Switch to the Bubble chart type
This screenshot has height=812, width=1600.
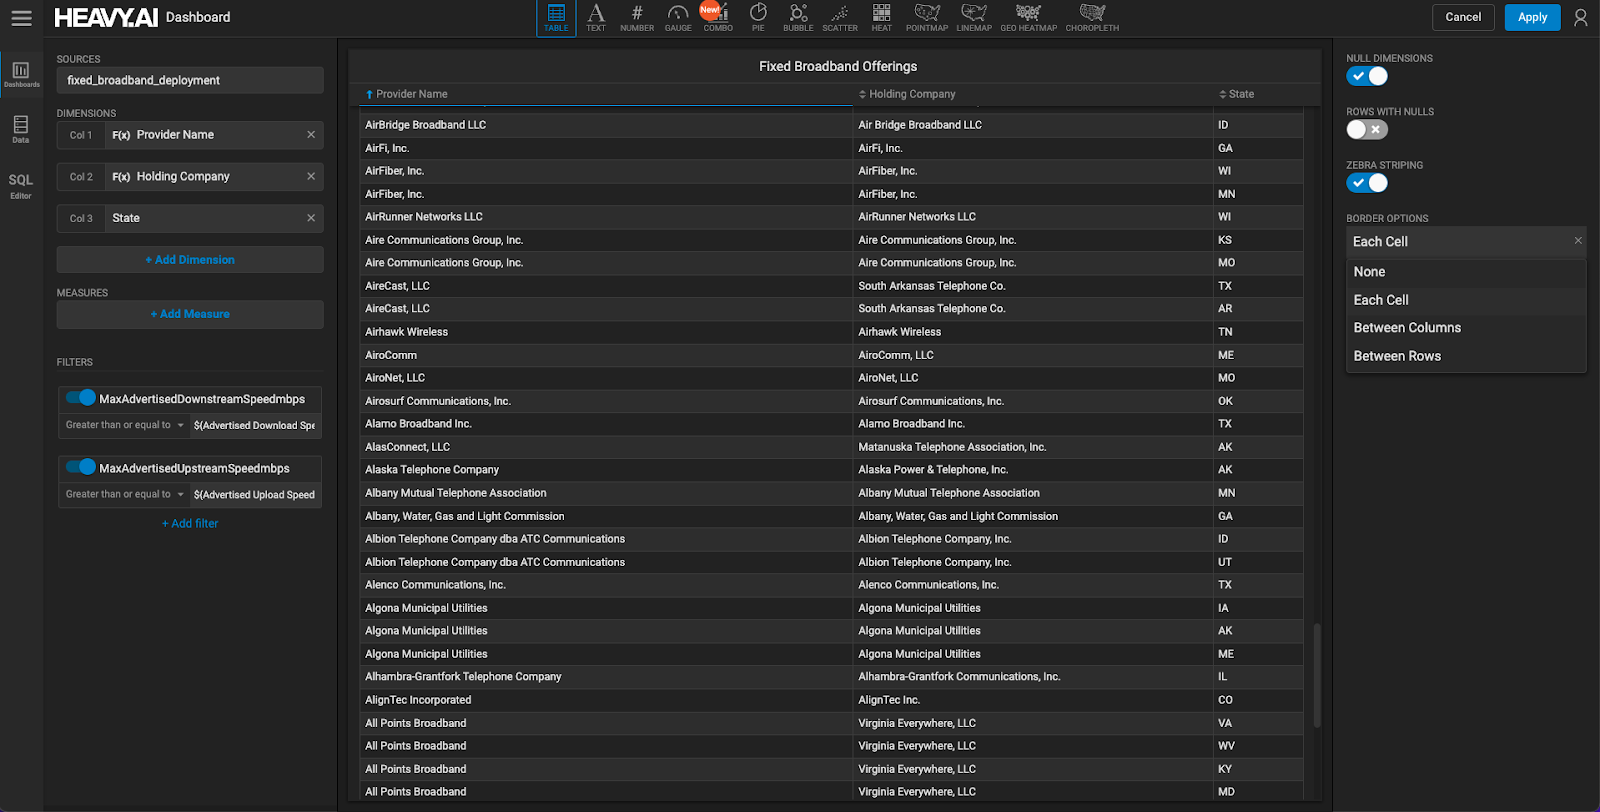click(798, 17)
